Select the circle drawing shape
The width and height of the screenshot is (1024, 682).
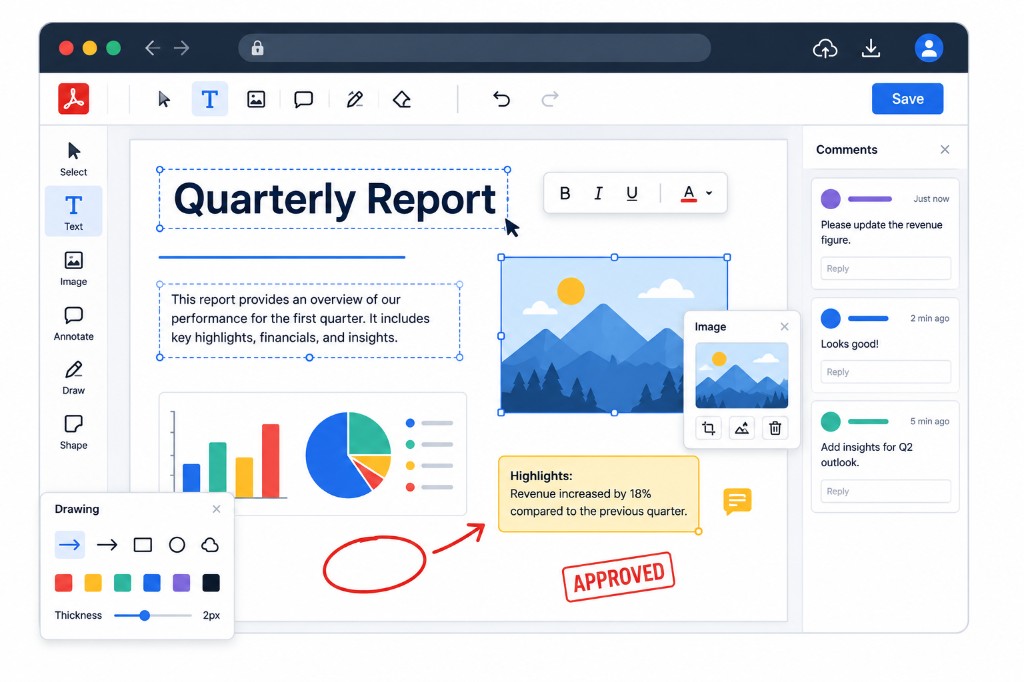point(177,545)
